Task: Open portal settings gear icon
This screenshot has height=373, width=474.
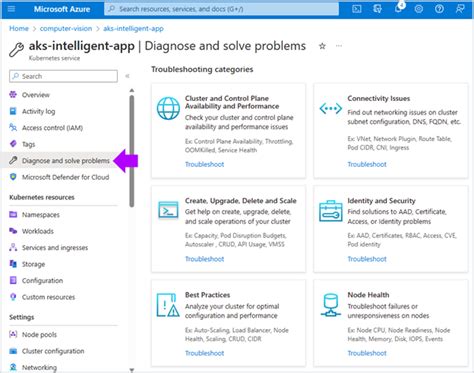Action: [x=419, y=9]
